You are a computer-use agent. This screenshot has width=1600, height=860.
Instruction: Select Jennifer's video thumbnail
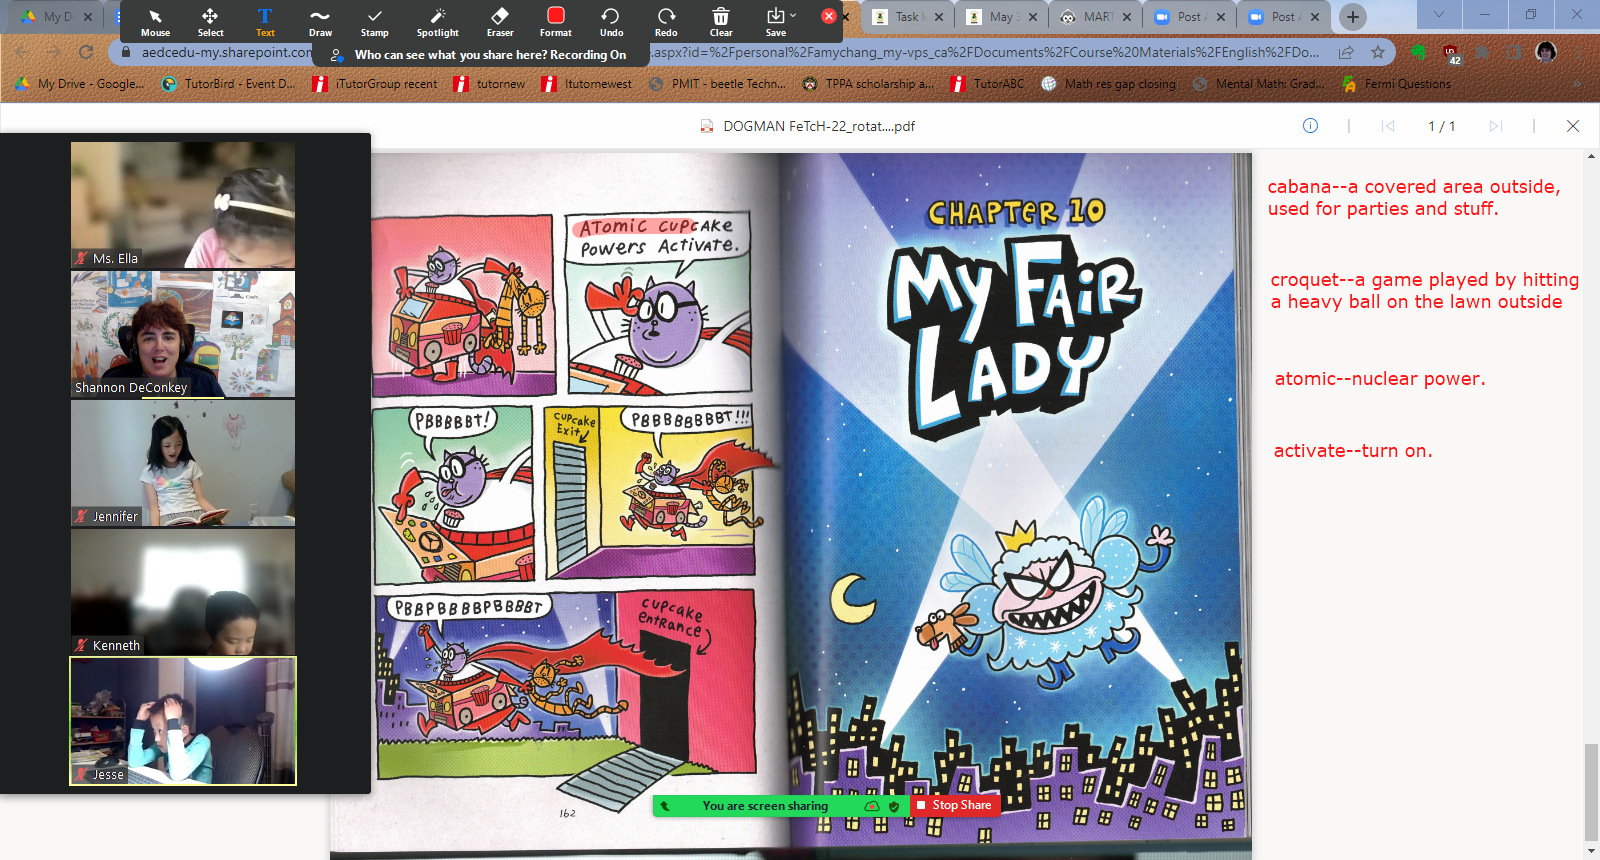coord(183,463)
